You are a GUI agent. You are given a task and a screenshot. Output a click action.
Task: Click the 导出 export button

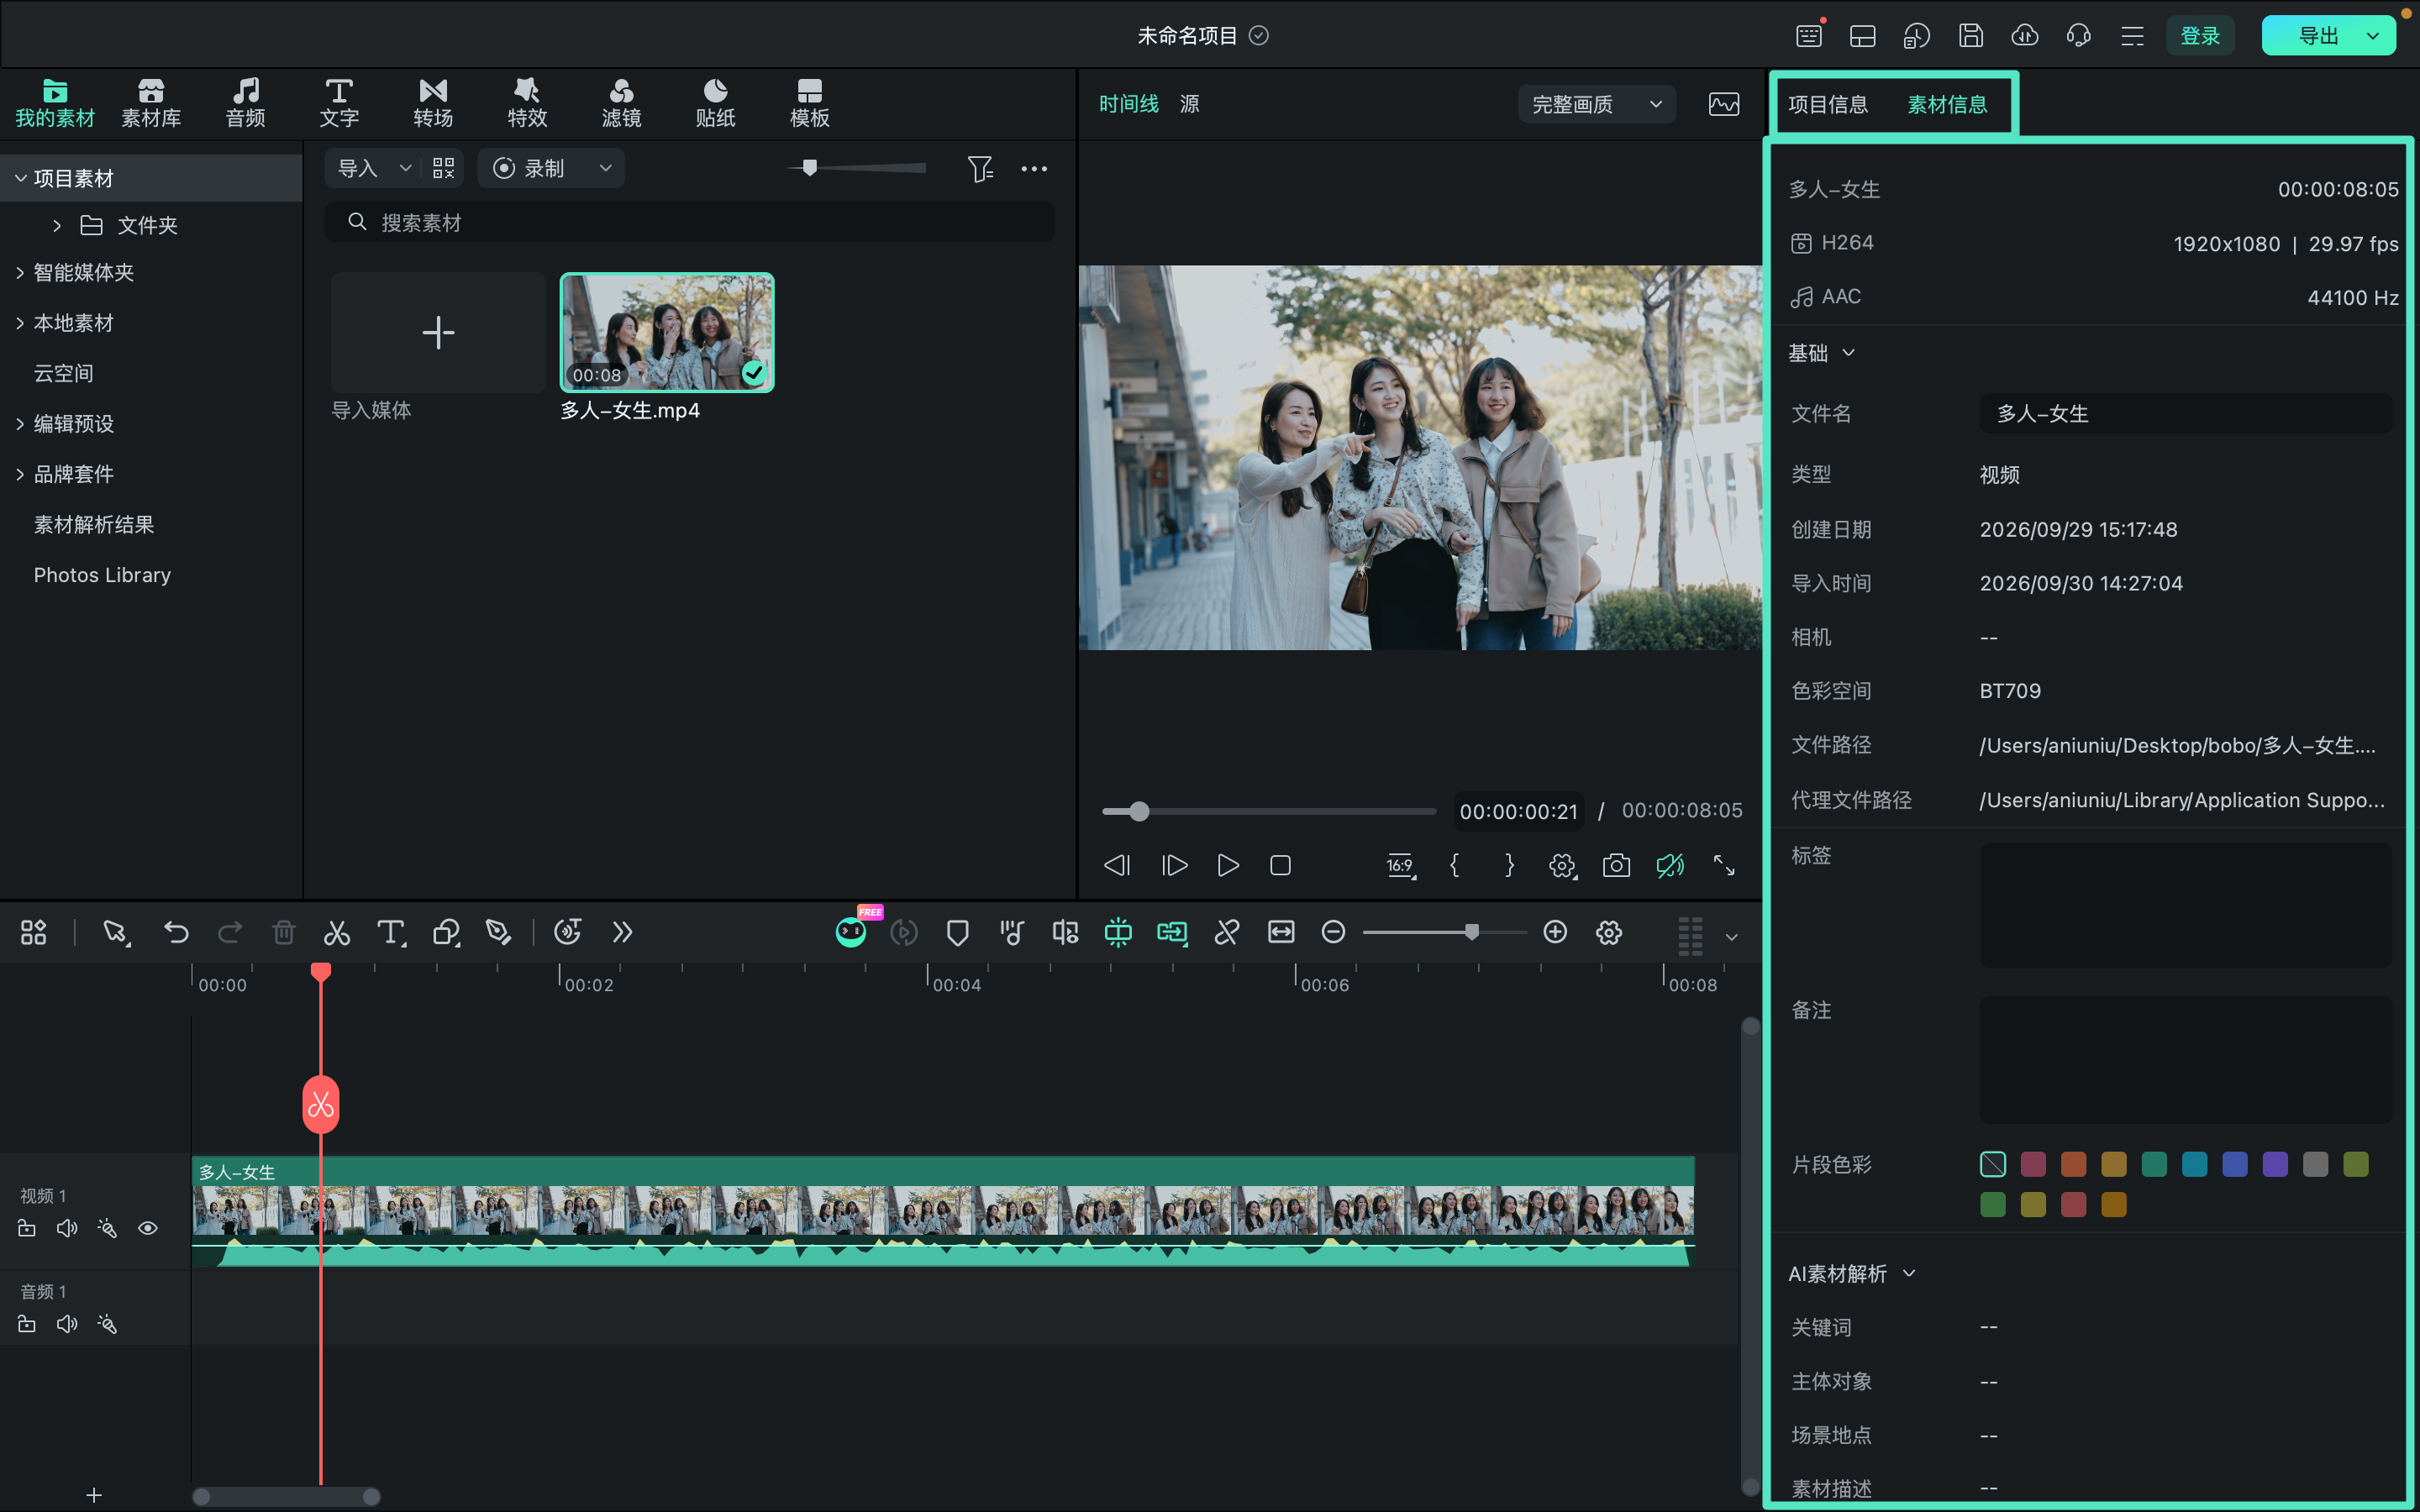[2319, 36]
